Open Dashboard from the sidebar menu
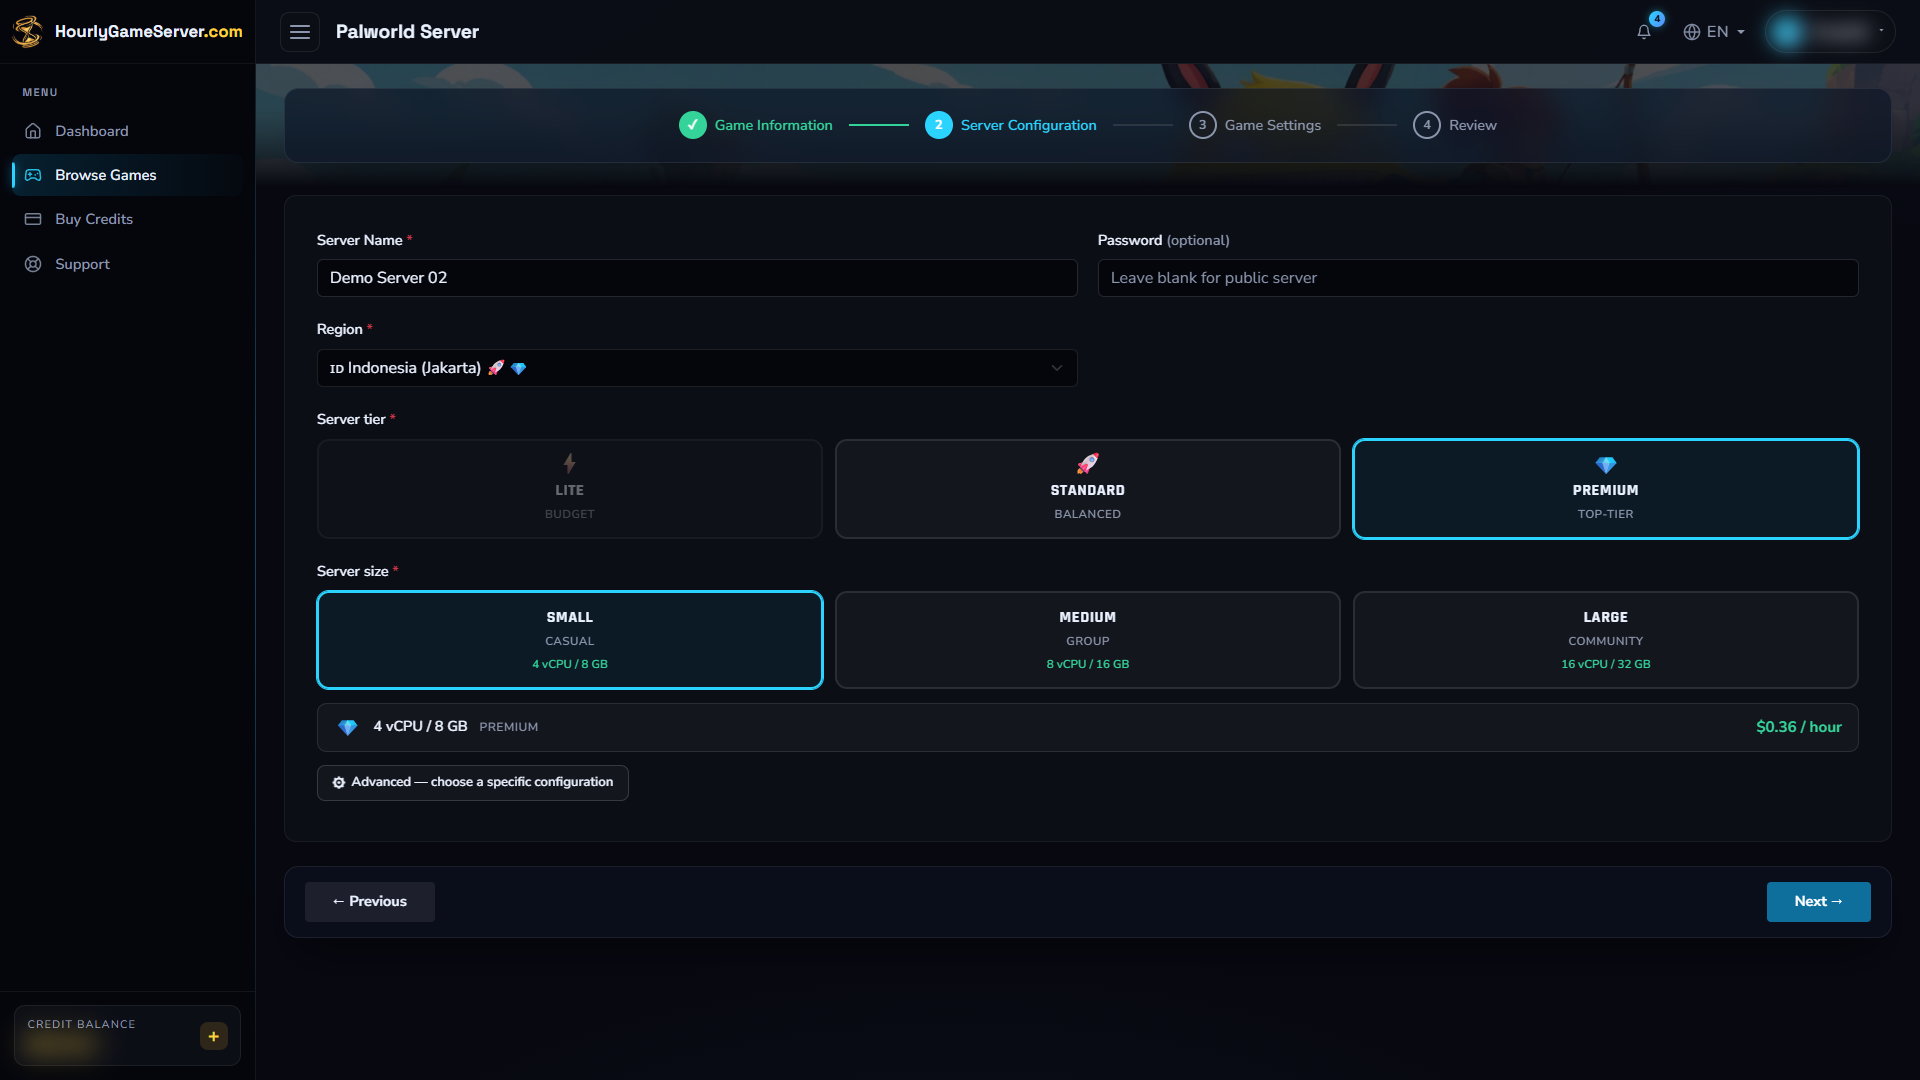This screenshot has width=1920, height=1080. click(x=127, y=131)
